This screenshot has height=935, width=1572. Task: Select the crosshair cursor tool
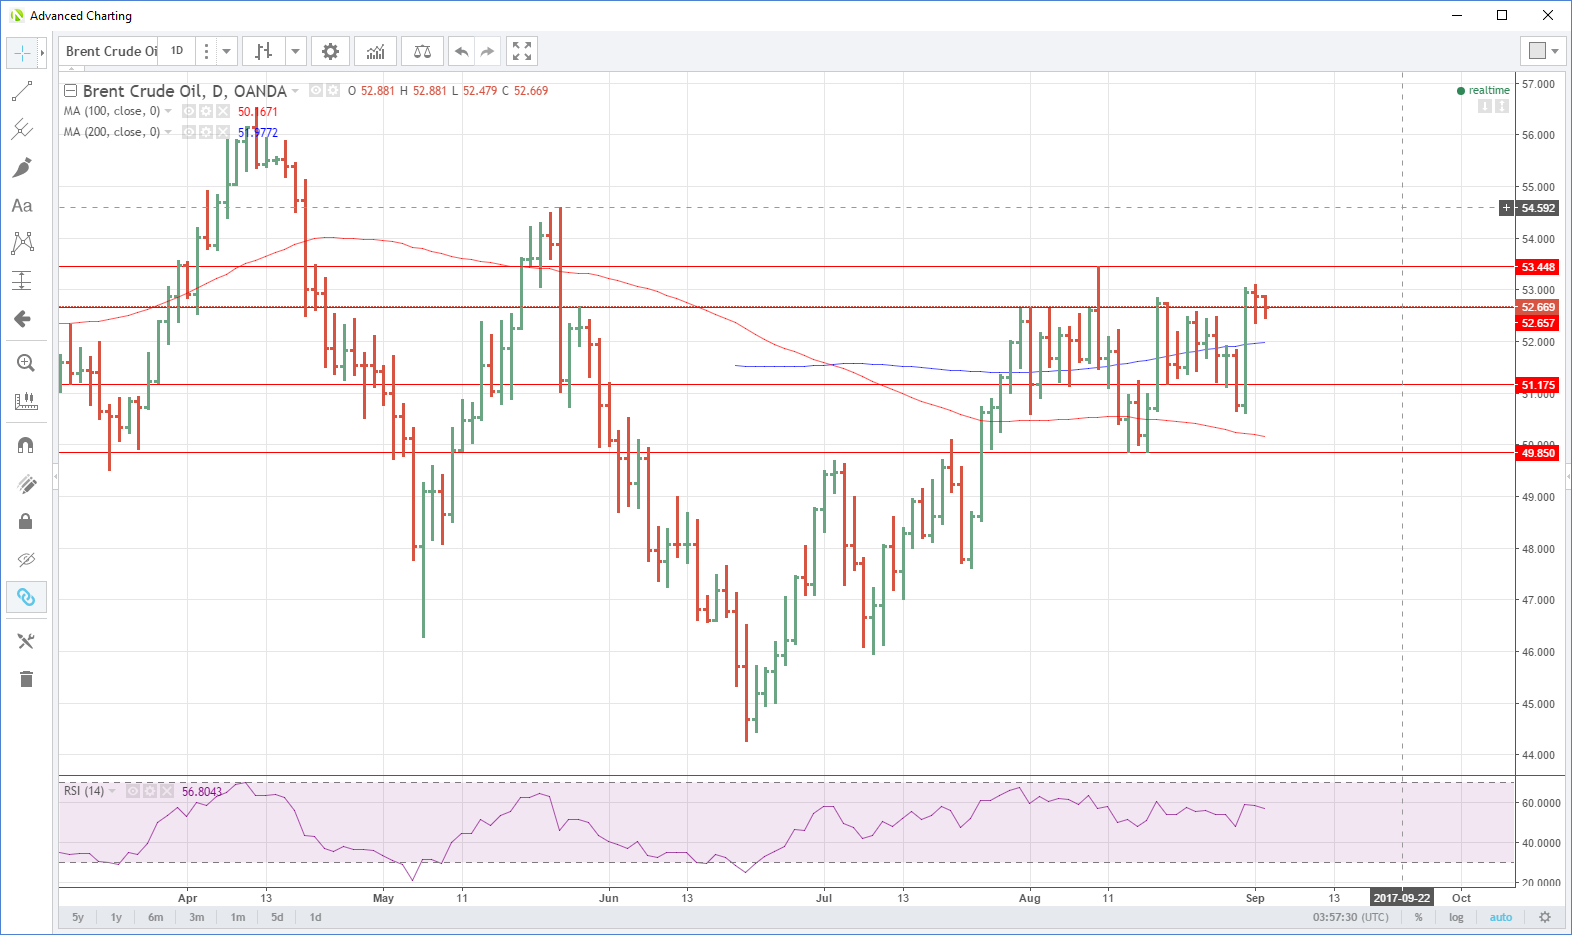tap(22, 53)
